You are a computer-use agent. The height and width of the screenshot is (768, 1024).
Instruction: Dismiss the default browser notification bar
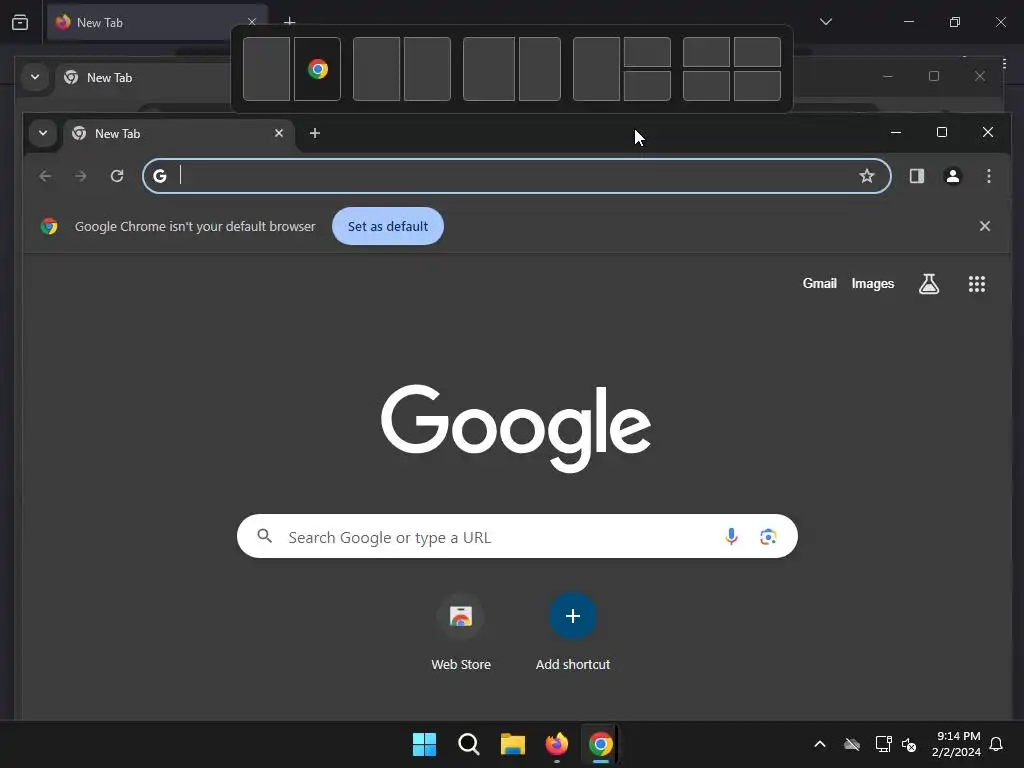click(985, 226)
